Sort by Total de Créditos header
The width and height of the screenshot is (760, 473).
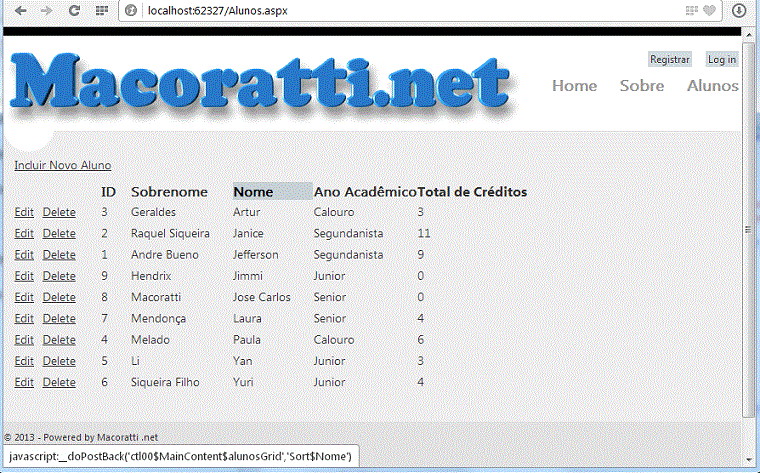[472, 192]
